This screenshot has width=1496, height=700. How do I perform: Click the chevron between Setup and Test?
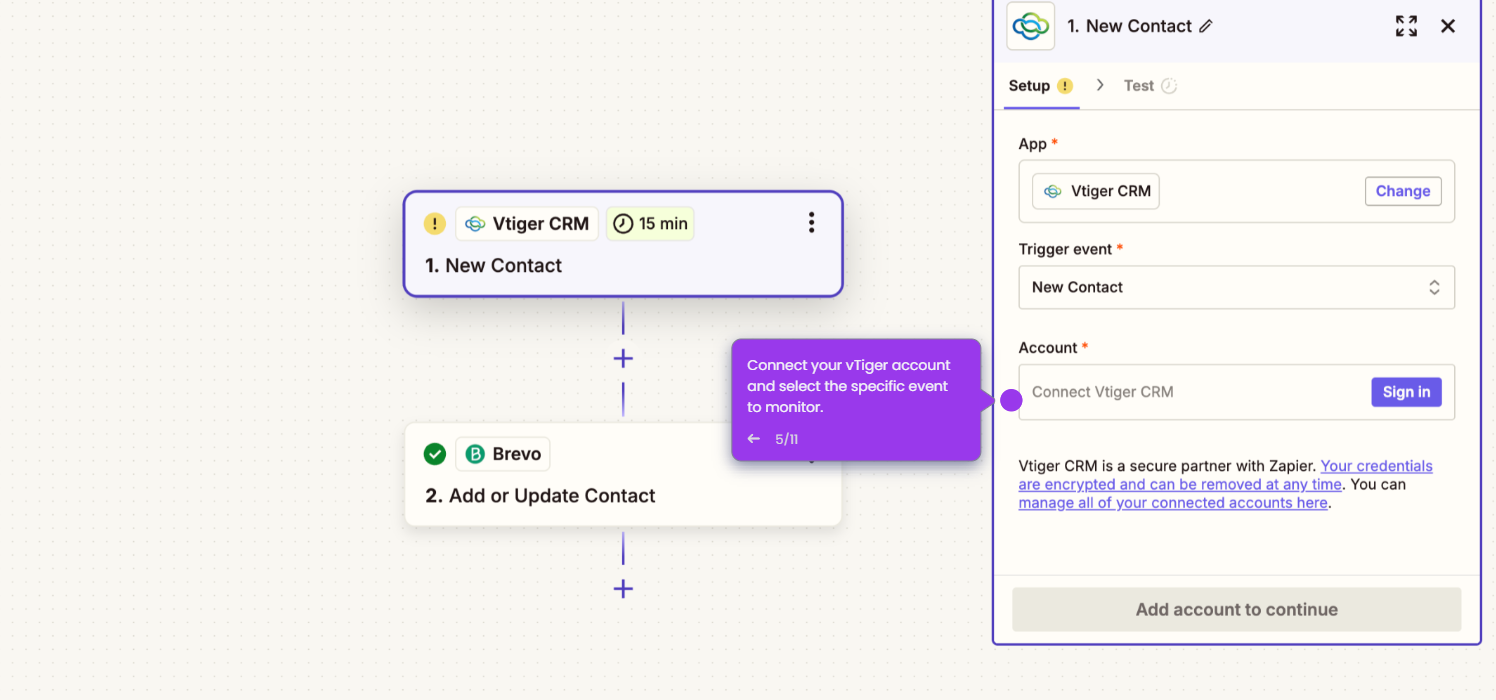point(1100,85)
